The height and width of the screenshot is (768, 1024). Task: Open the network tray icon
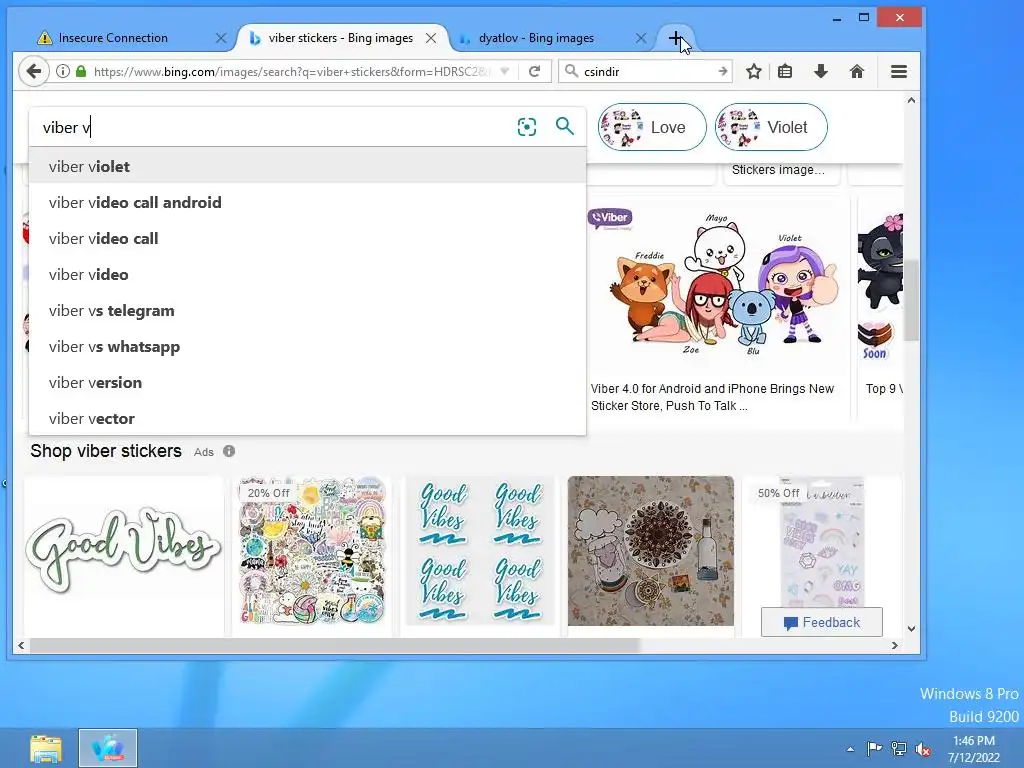[x=899, y=749]
